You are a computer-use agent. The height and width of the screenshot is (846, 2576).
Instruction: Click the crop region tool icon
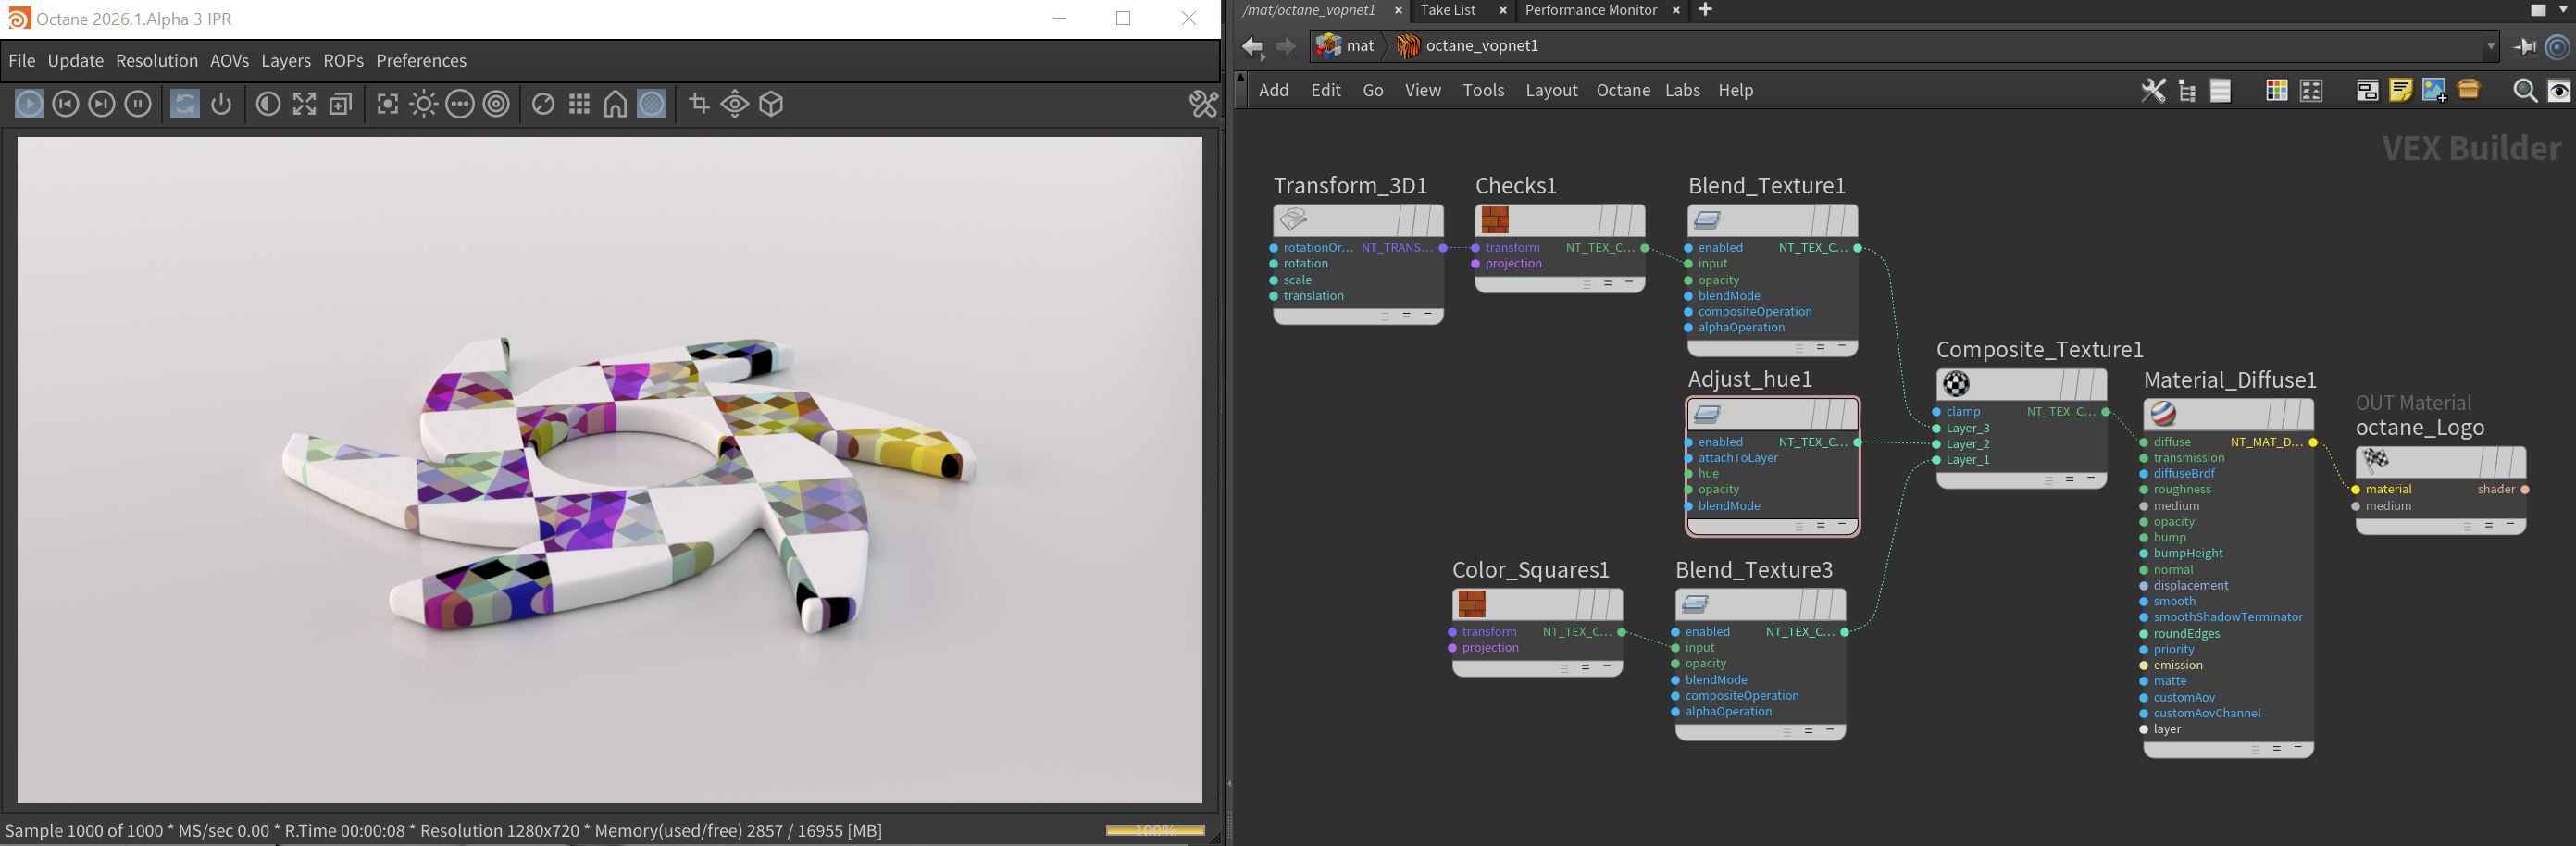699,104
